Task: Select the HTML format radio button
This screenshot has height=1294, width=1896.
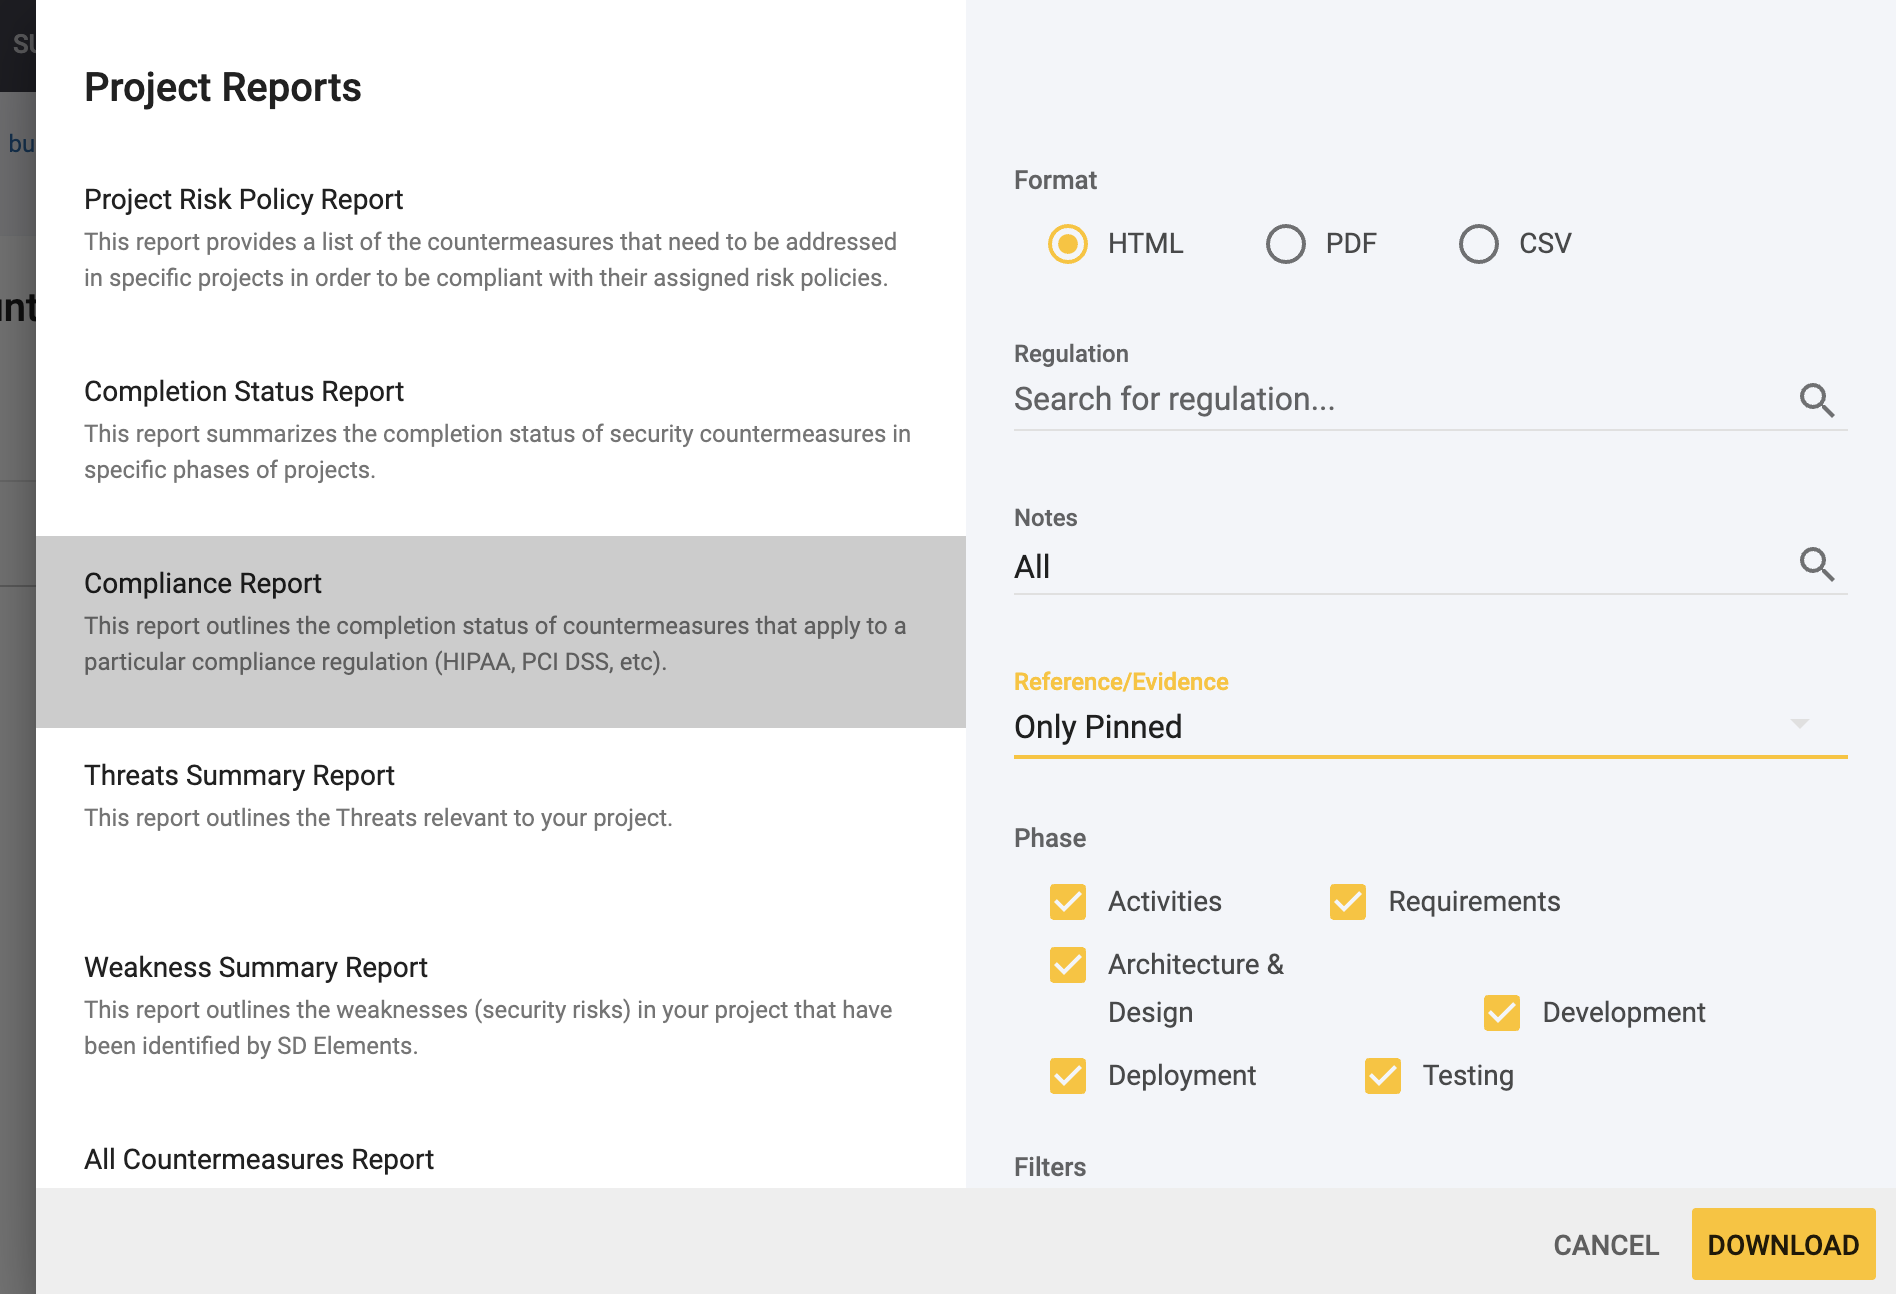Action: (x=1067, y=244)
